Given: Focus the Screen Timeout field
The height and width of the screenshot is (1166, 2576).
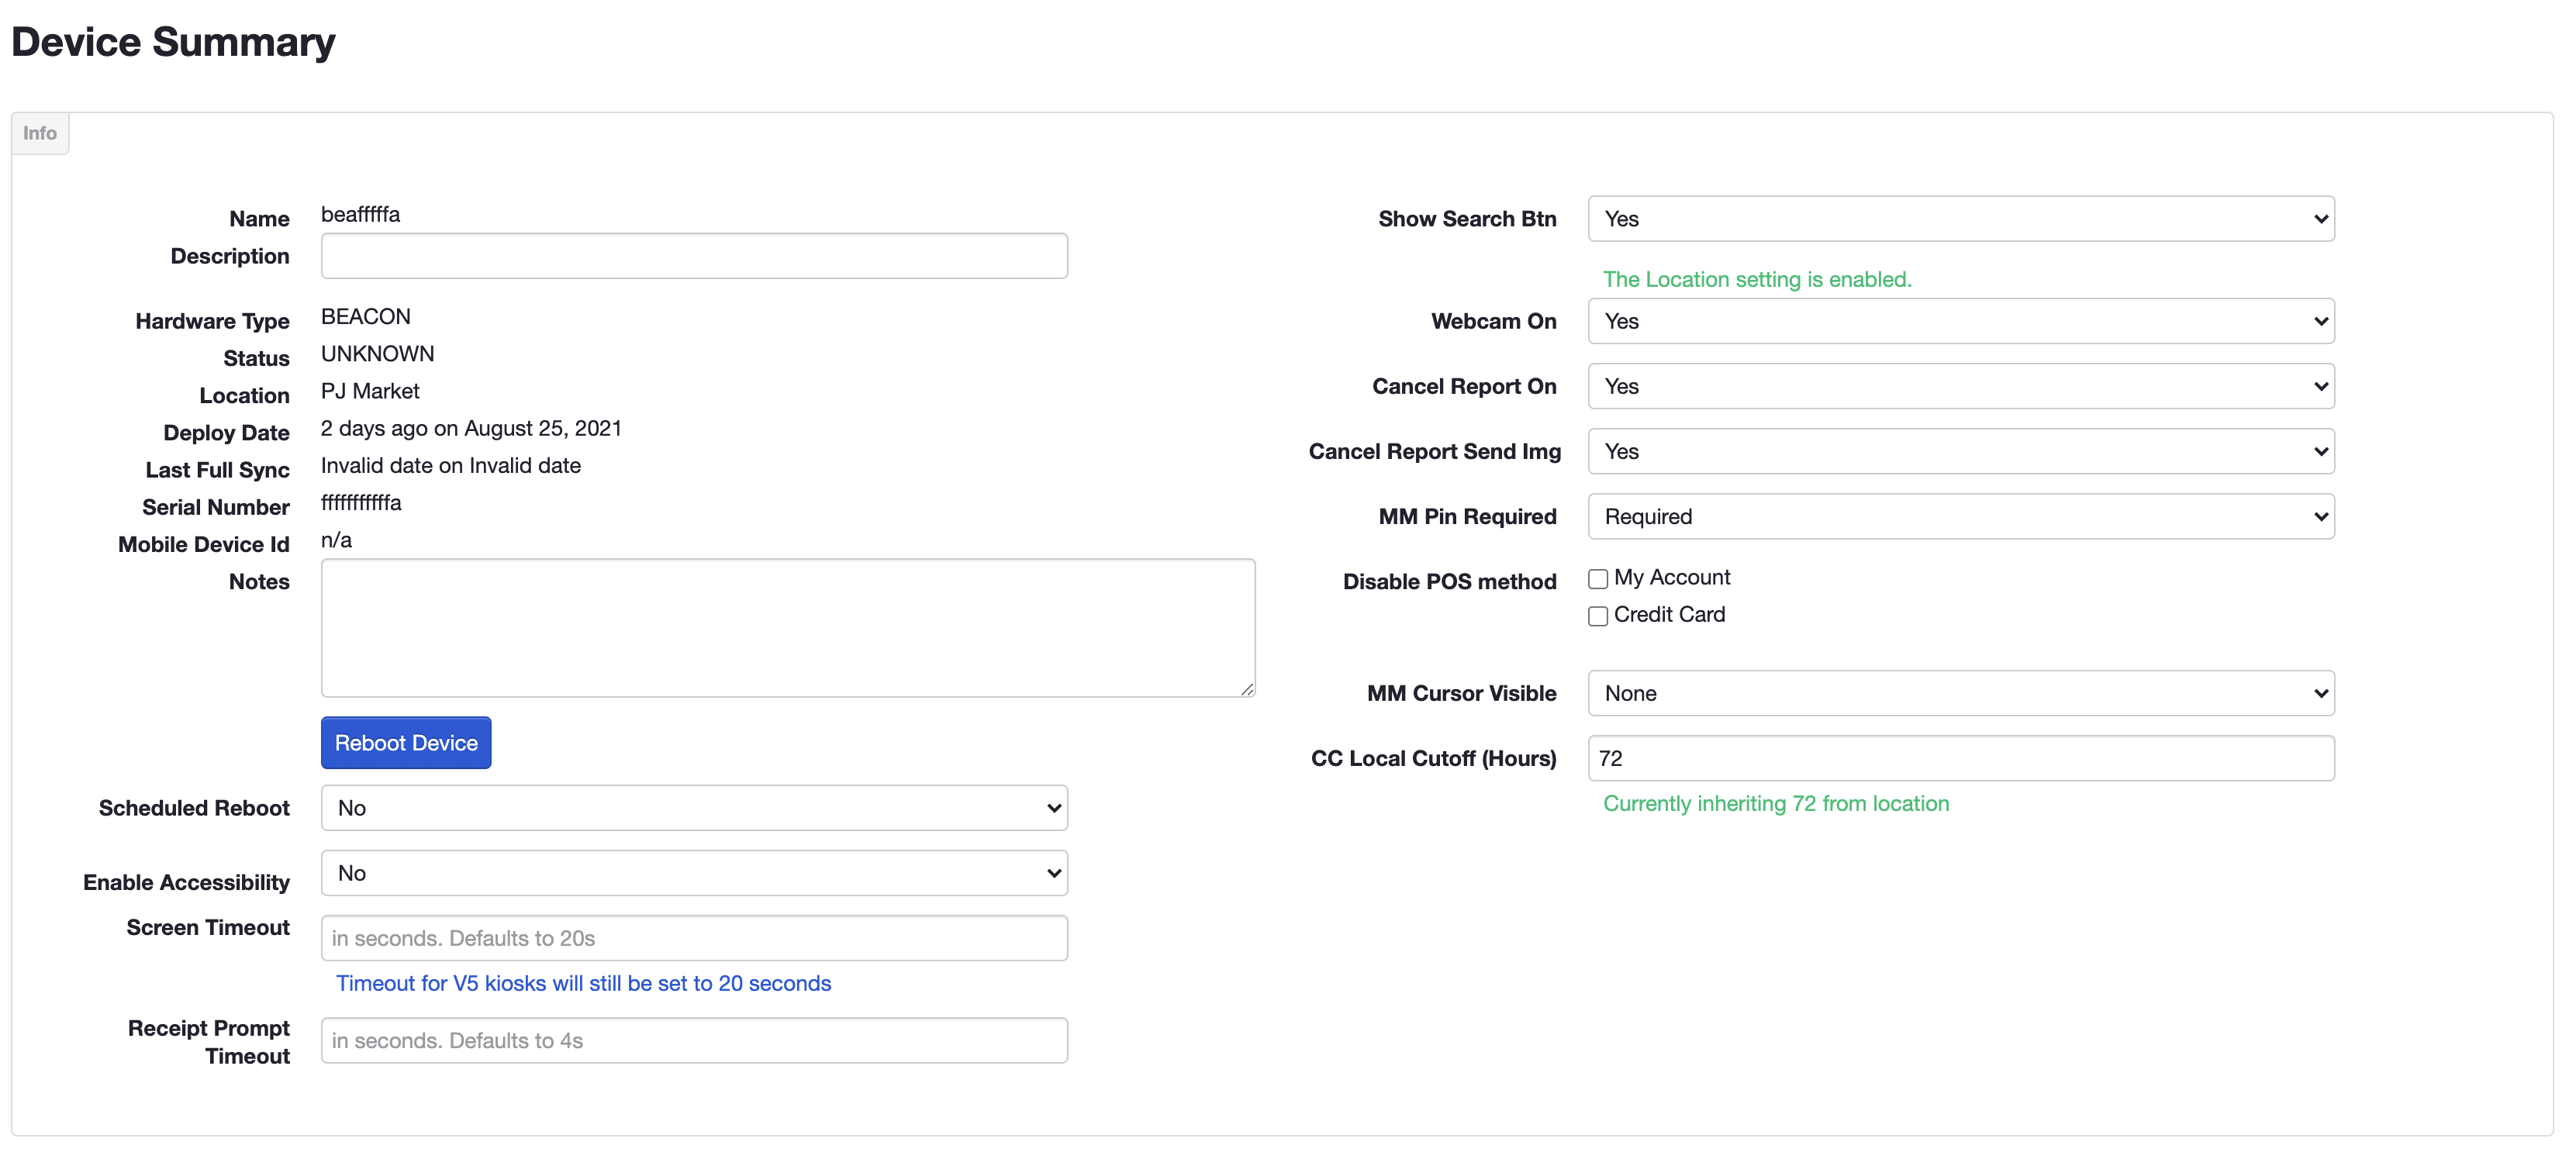Looking at the screenshot, I should (693, 938).
